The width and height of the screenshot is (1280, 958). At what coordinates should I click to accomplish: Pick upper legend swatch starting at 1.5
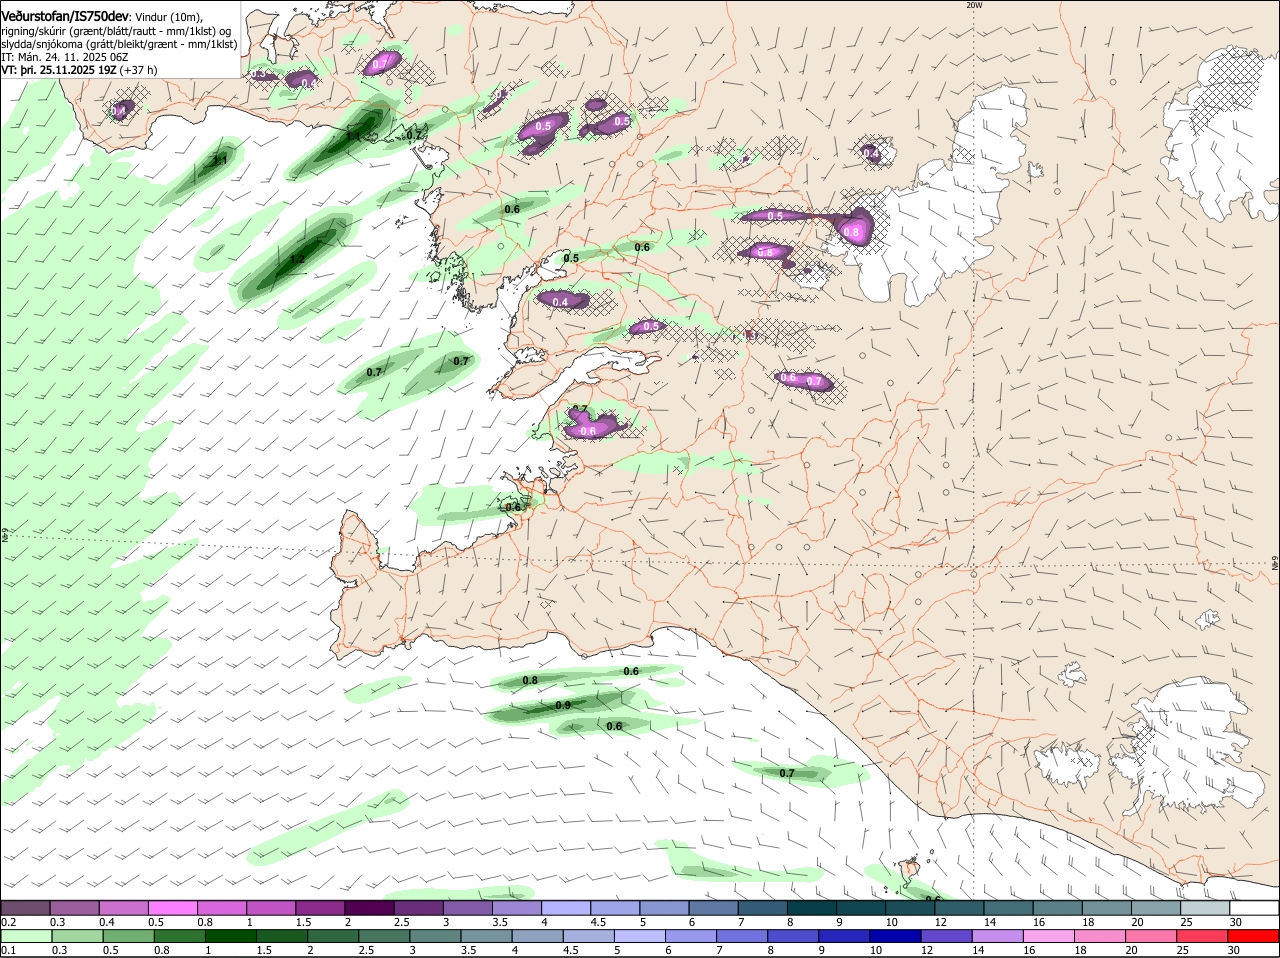tap(319, 907)
